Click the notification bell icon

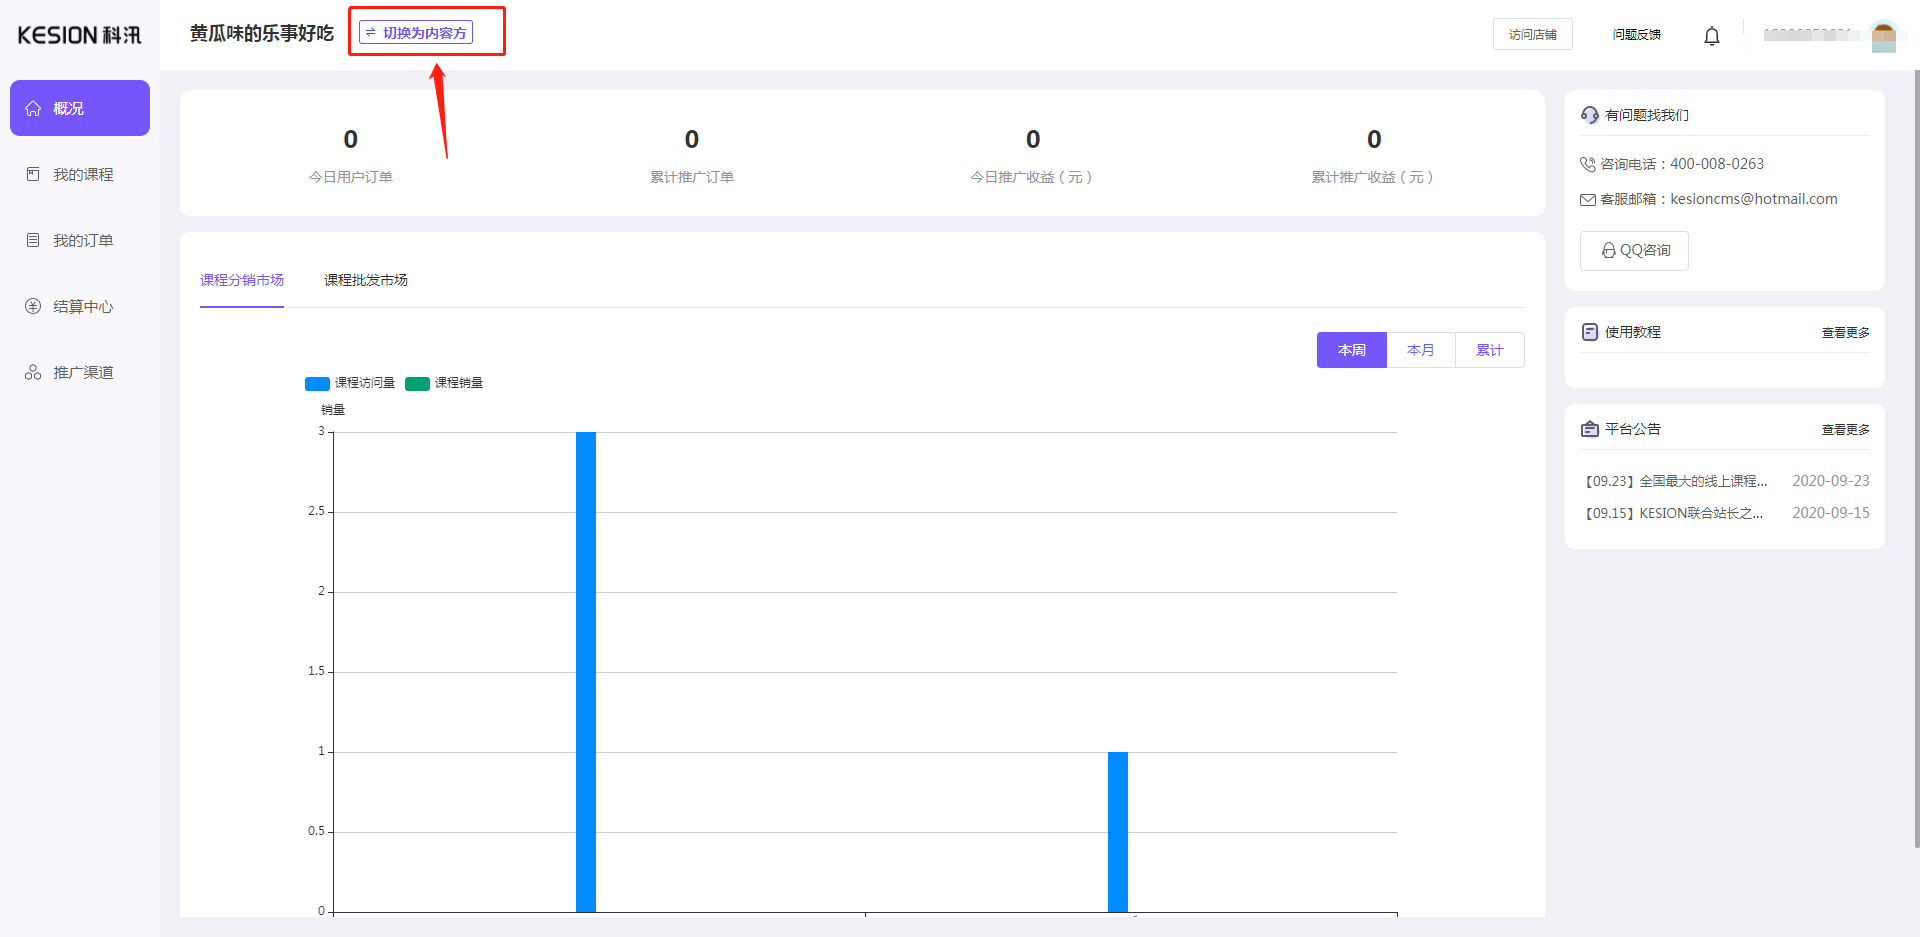(1711, 36)
